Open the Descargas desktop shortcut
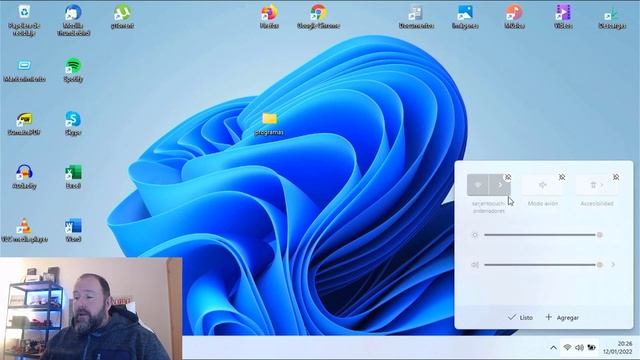This screenshot has height=360, width=640. coord(612,17)
